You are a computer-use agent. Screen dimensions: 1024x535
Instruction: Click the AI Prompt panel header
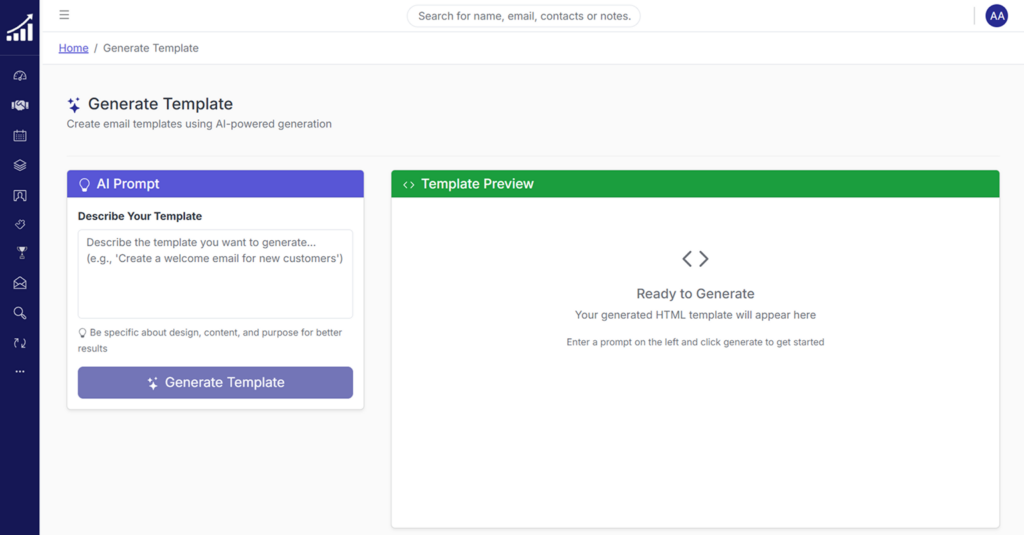tap(215, 184)
